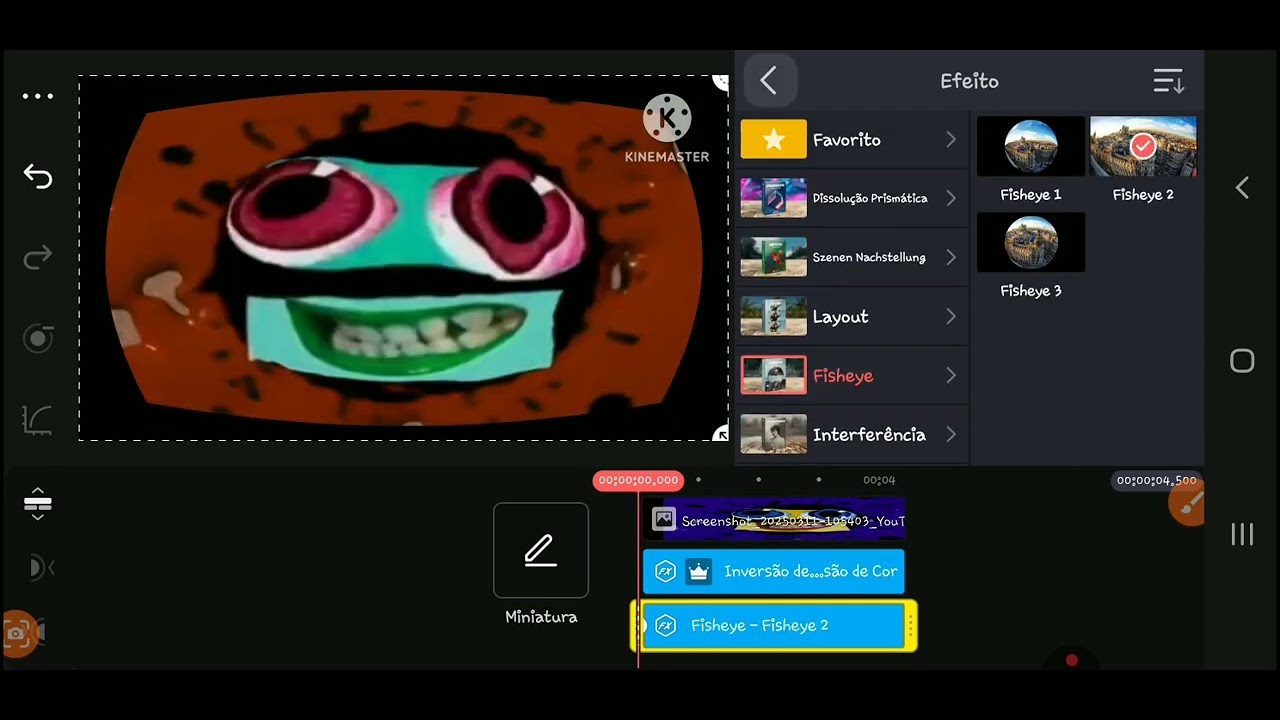Undo the last edit

[x=38, y=177]
